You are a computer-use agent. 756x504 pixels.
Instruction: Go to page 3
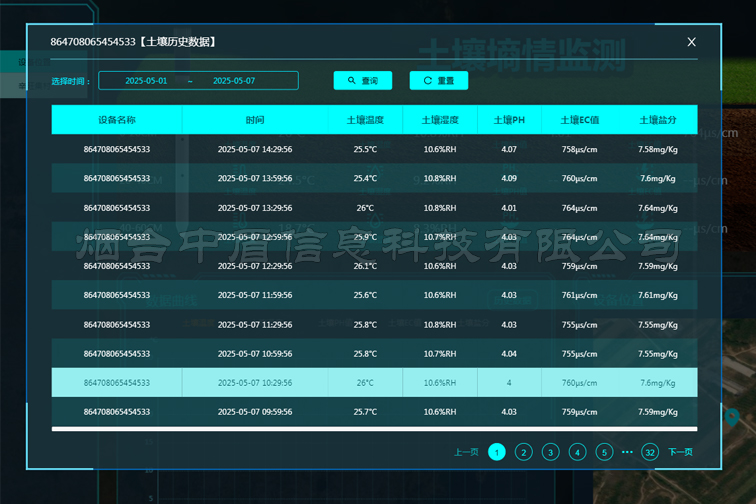pyautogui.click(x=551, y=452)
